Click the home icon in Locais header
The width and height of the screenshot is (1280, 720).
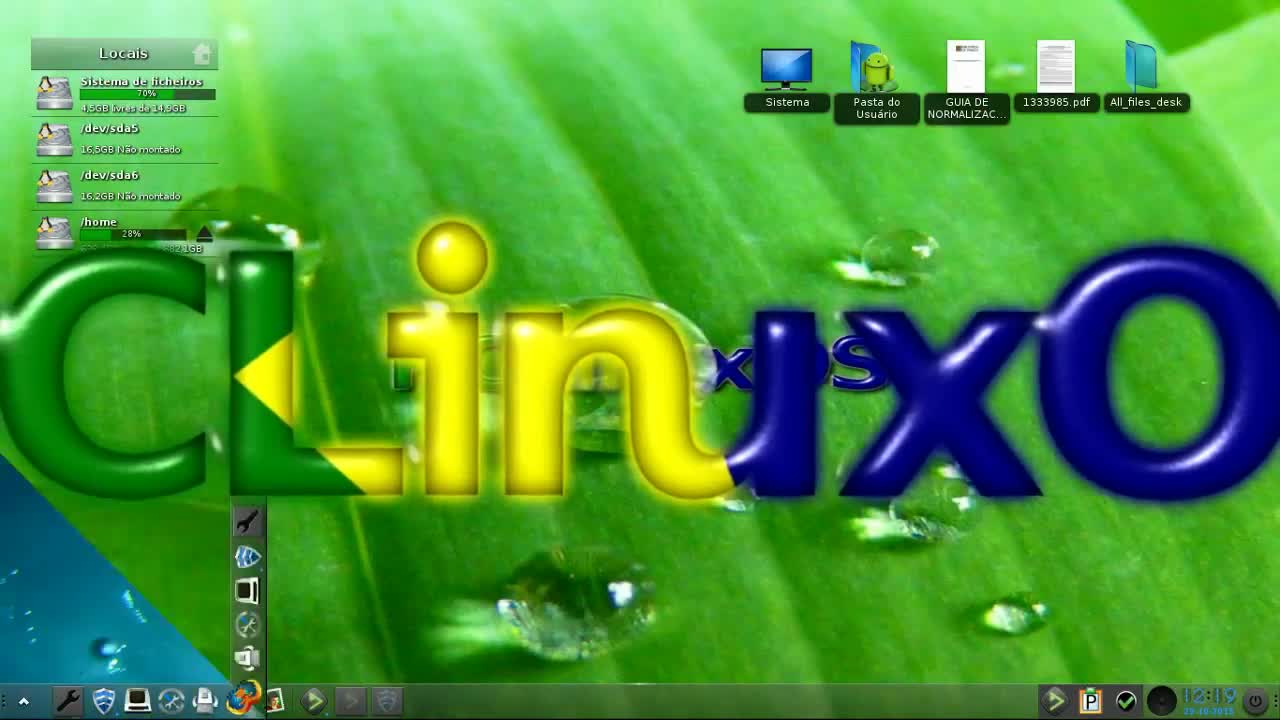(202, 53)
